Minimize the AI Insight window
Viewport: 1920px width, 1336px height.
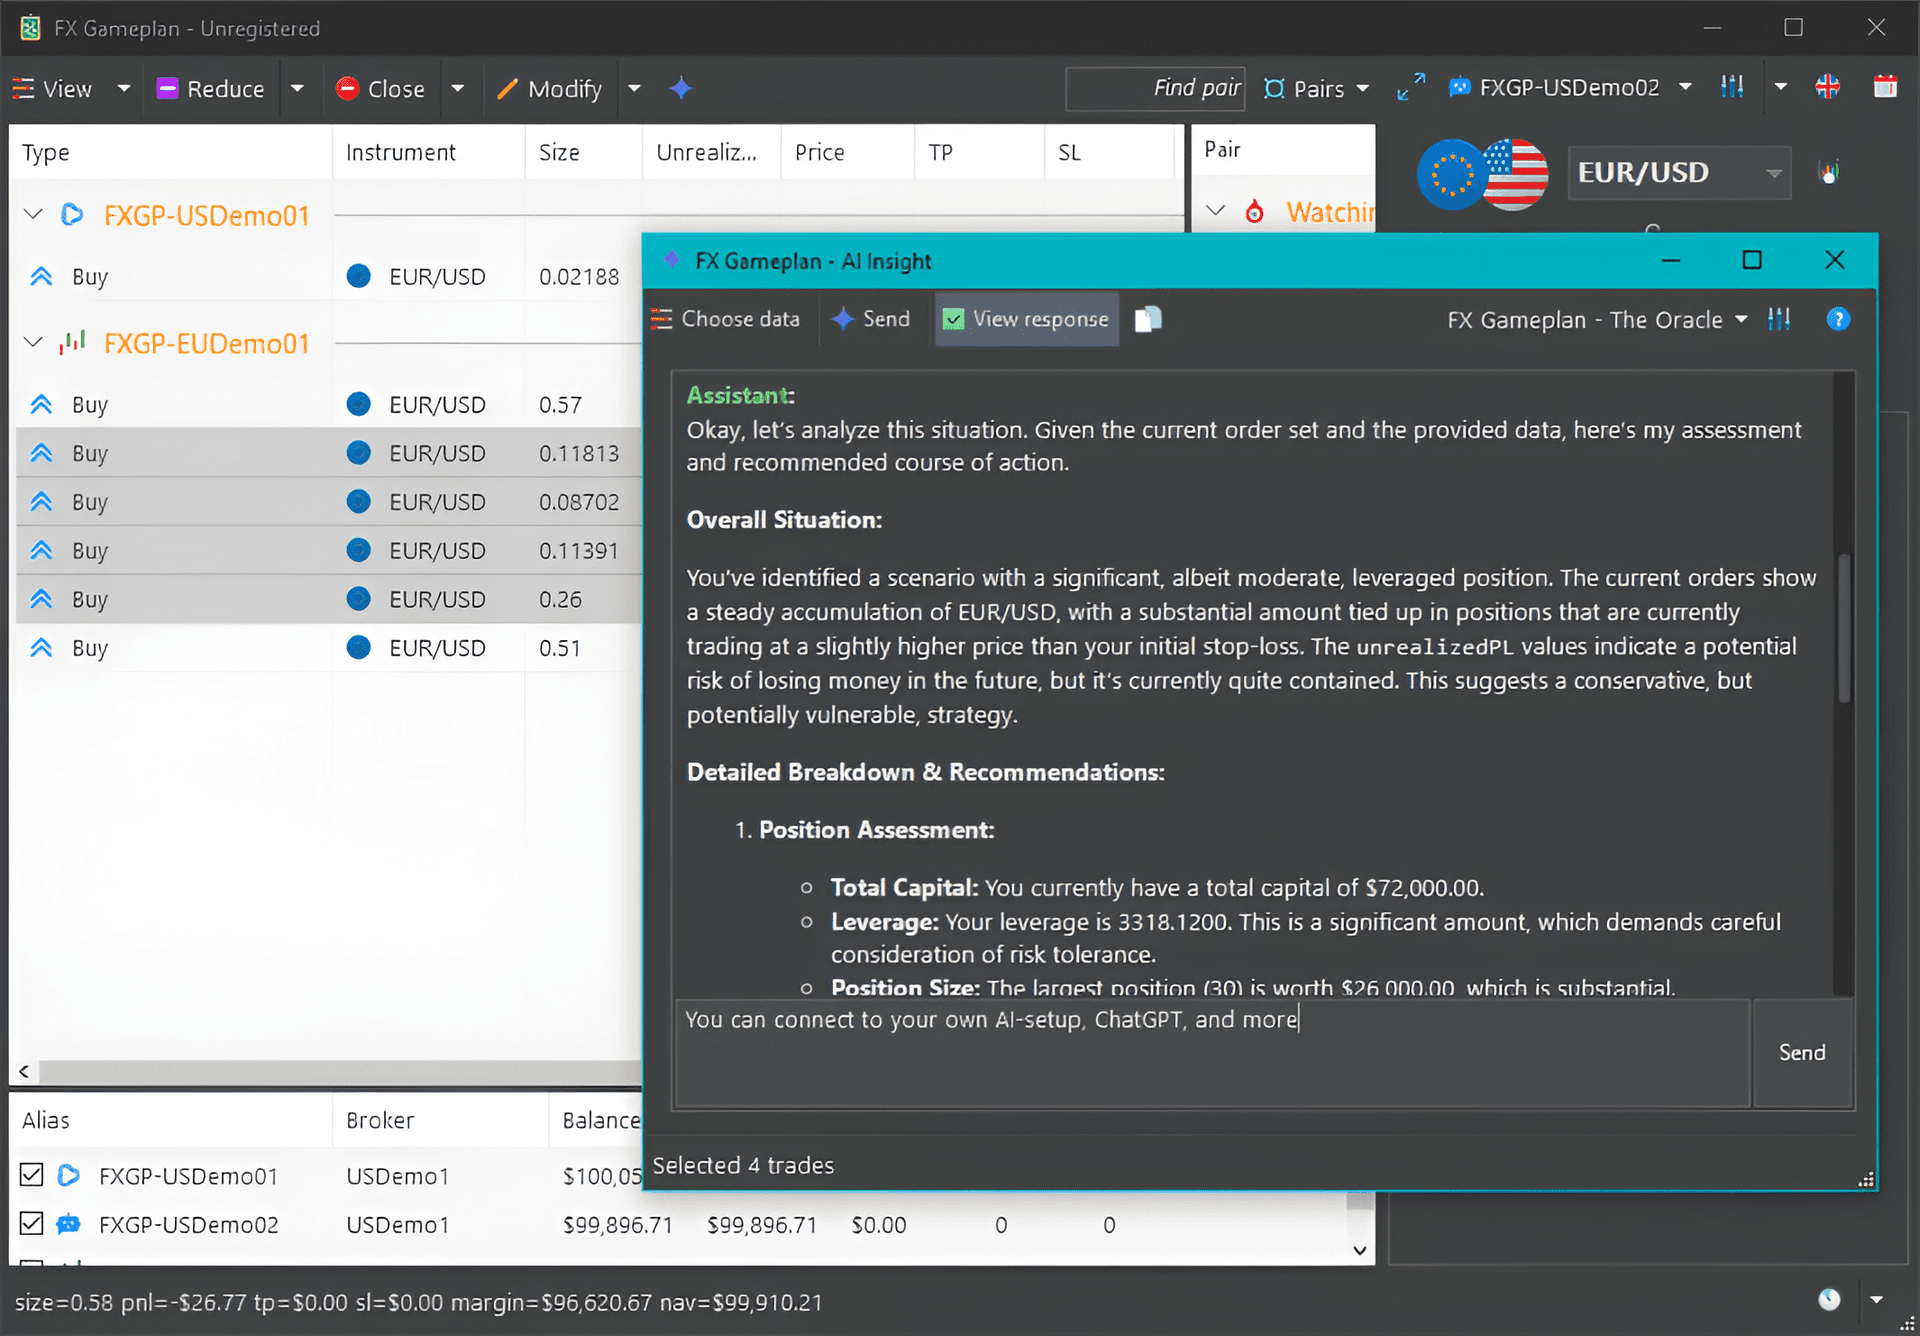pos(1671,260)
